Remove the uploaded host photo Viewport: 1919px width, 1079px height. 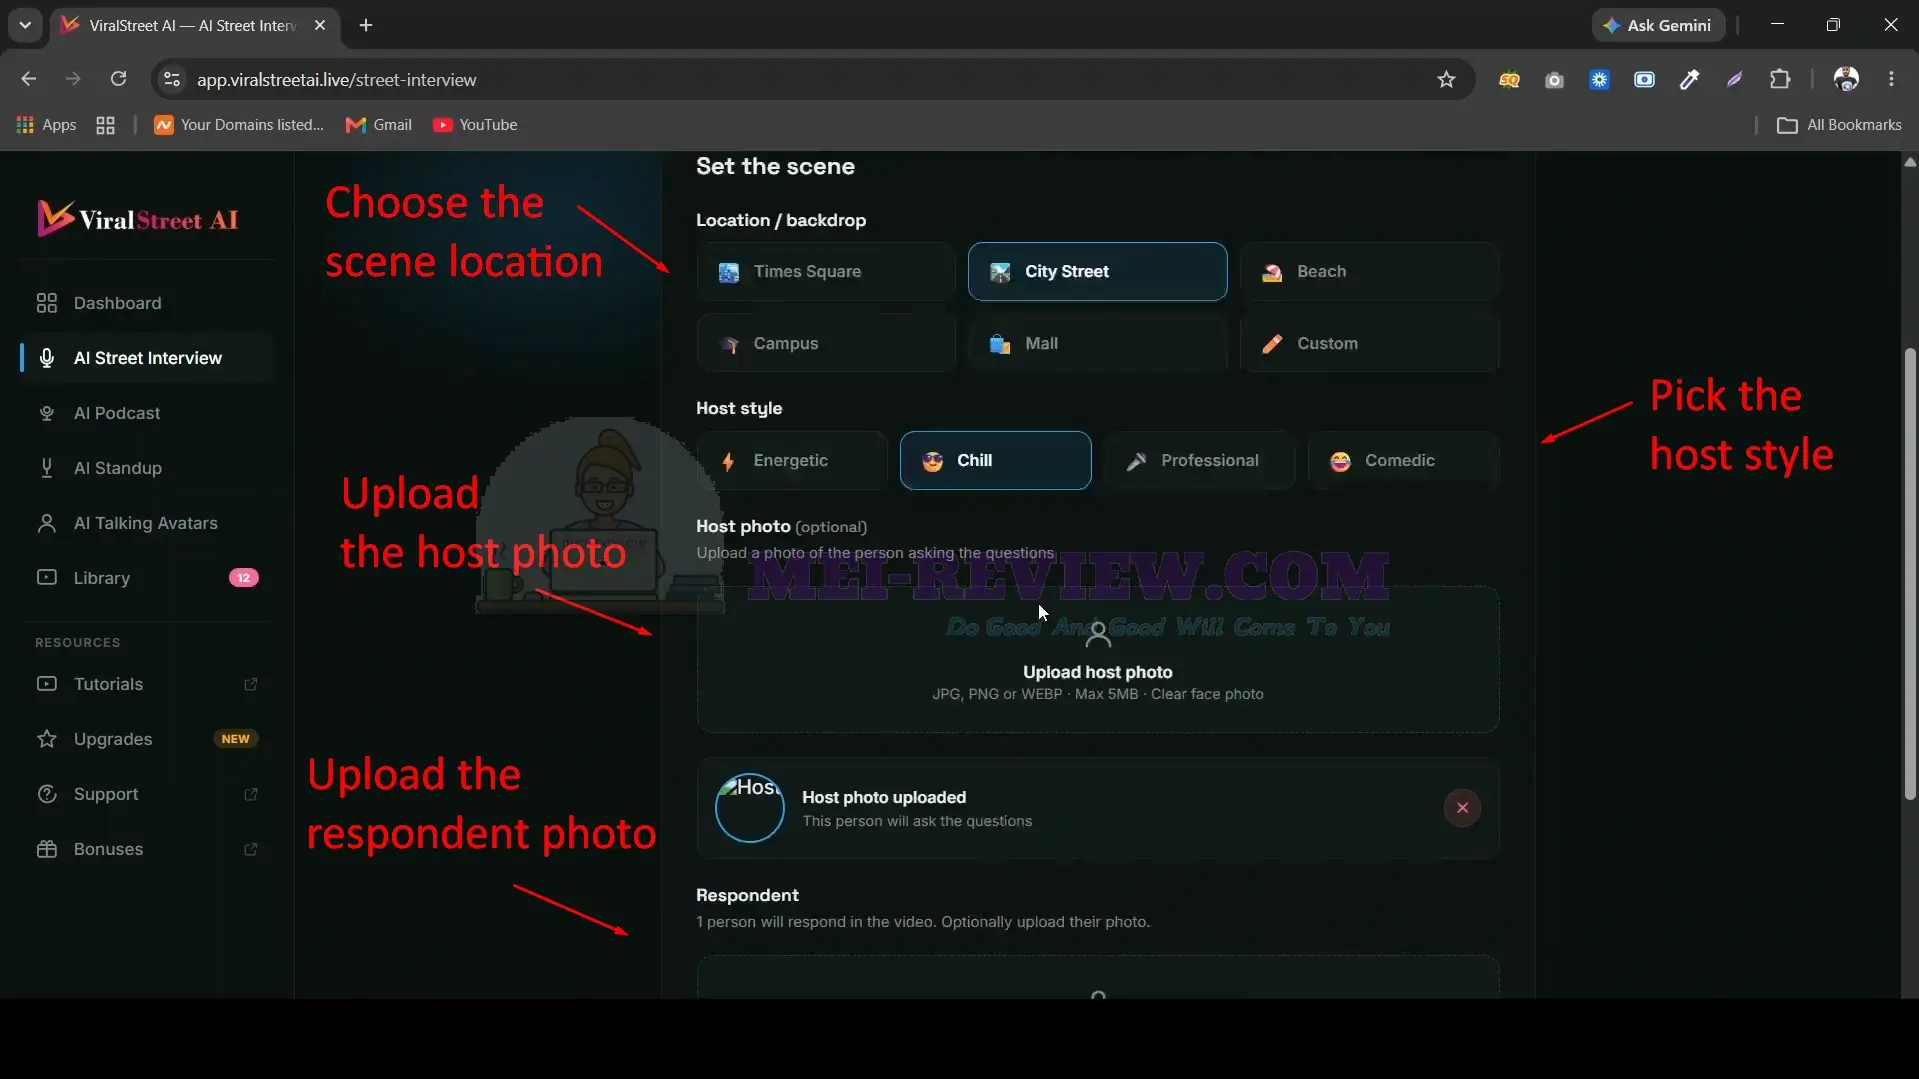click(x=1462, y=808)
